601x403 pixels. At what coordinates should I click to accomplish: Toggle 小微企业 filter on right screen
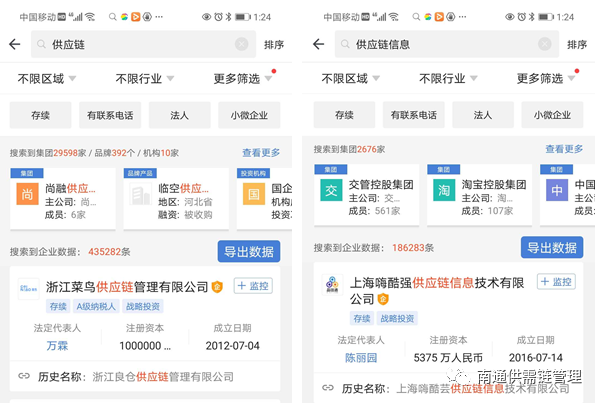pyautogui.click(x=552, y=115)
